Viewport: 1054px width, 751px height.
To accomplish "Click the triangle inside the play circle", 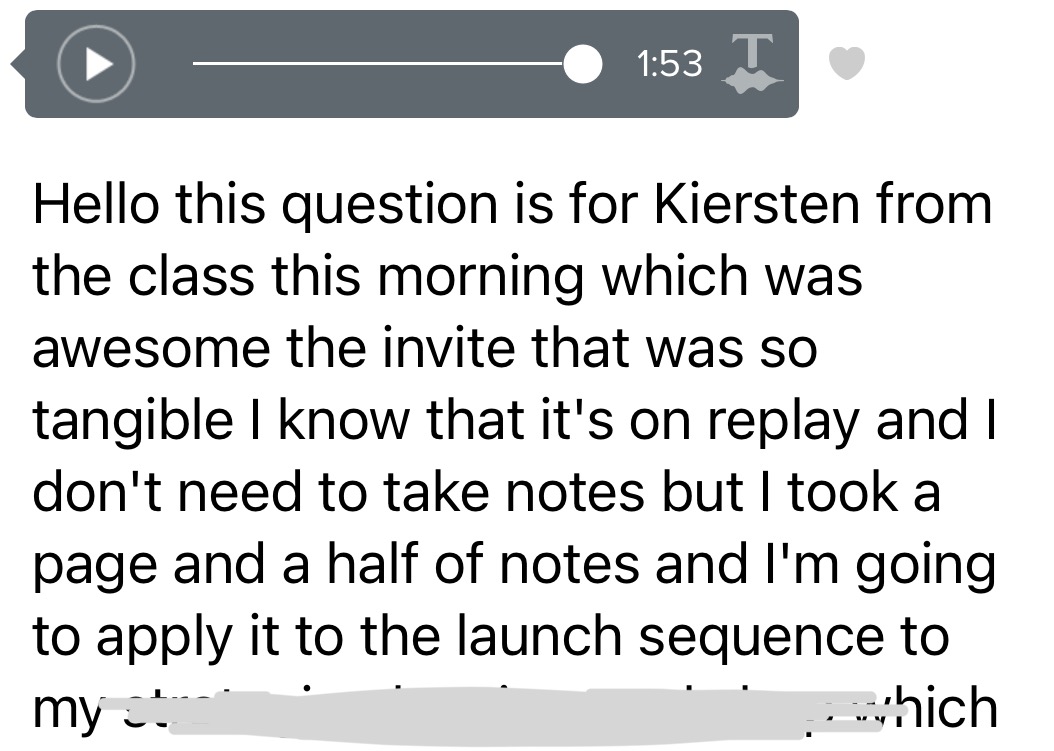I will coord(99,64).
